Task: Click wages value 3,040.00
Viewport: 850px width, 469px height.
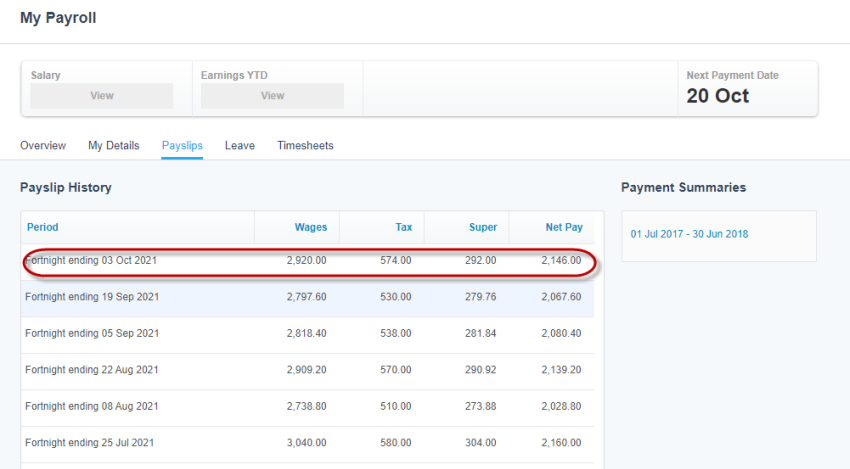Action: 306,443
